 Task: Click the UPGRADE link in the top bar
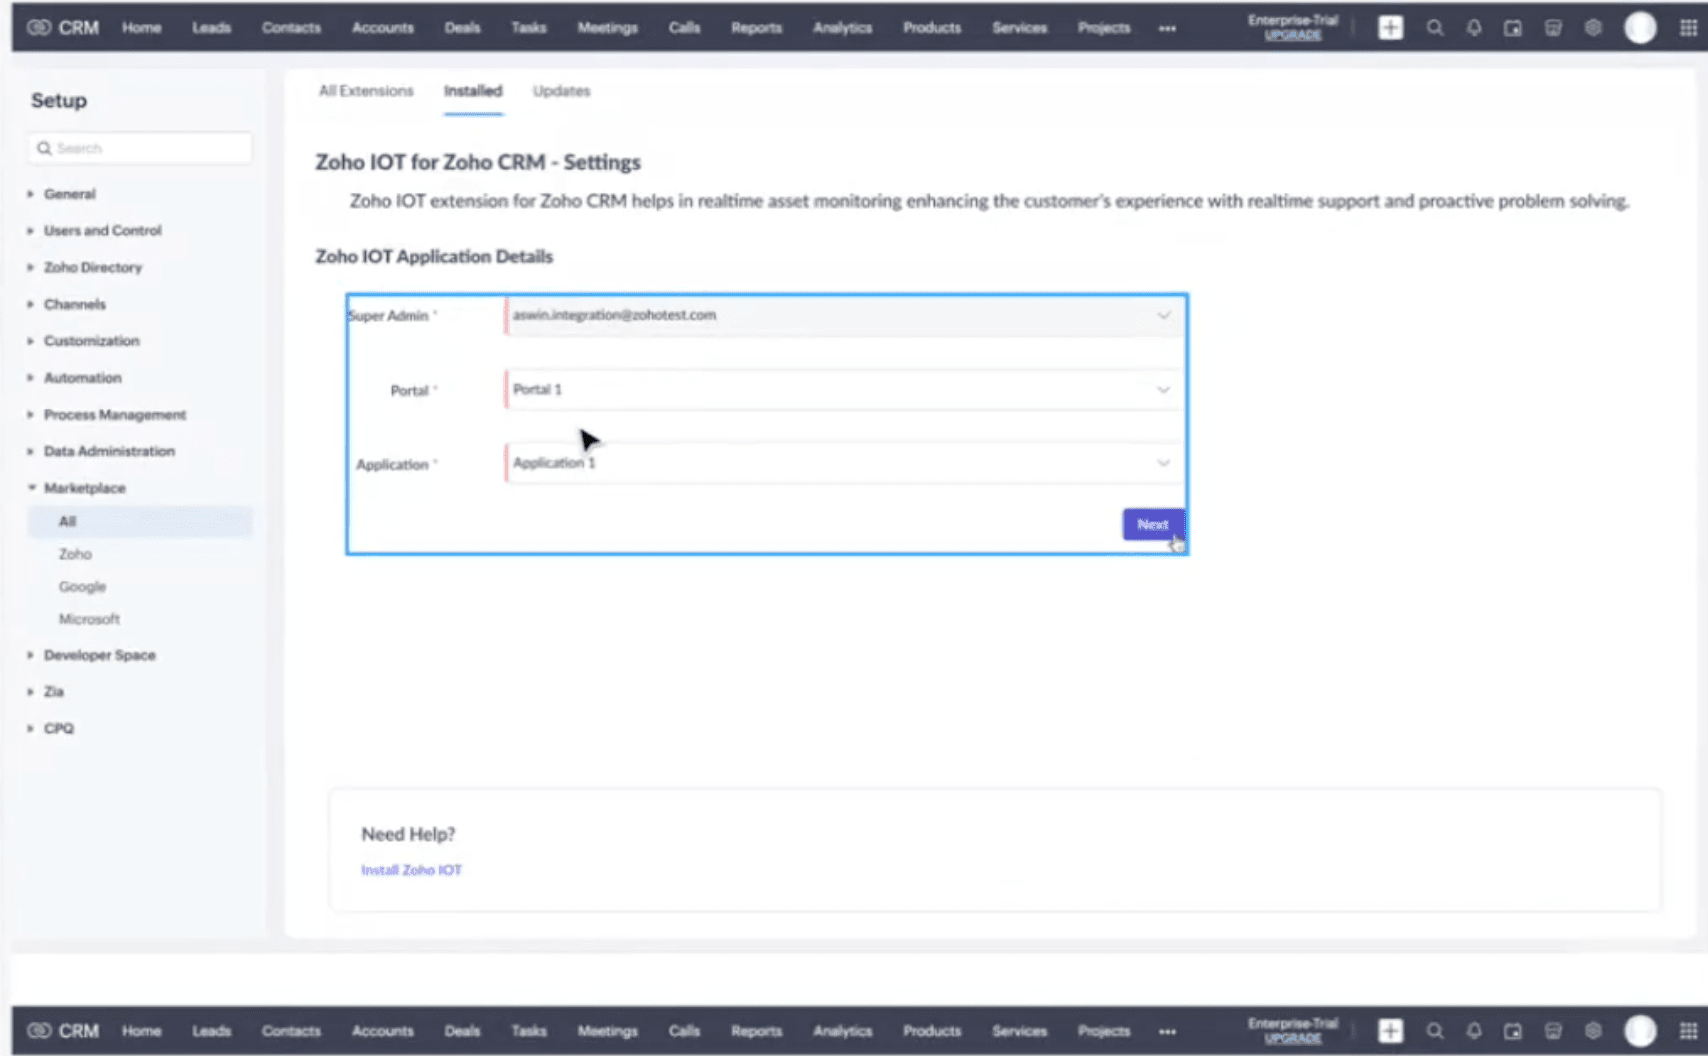click(1292, 35)
